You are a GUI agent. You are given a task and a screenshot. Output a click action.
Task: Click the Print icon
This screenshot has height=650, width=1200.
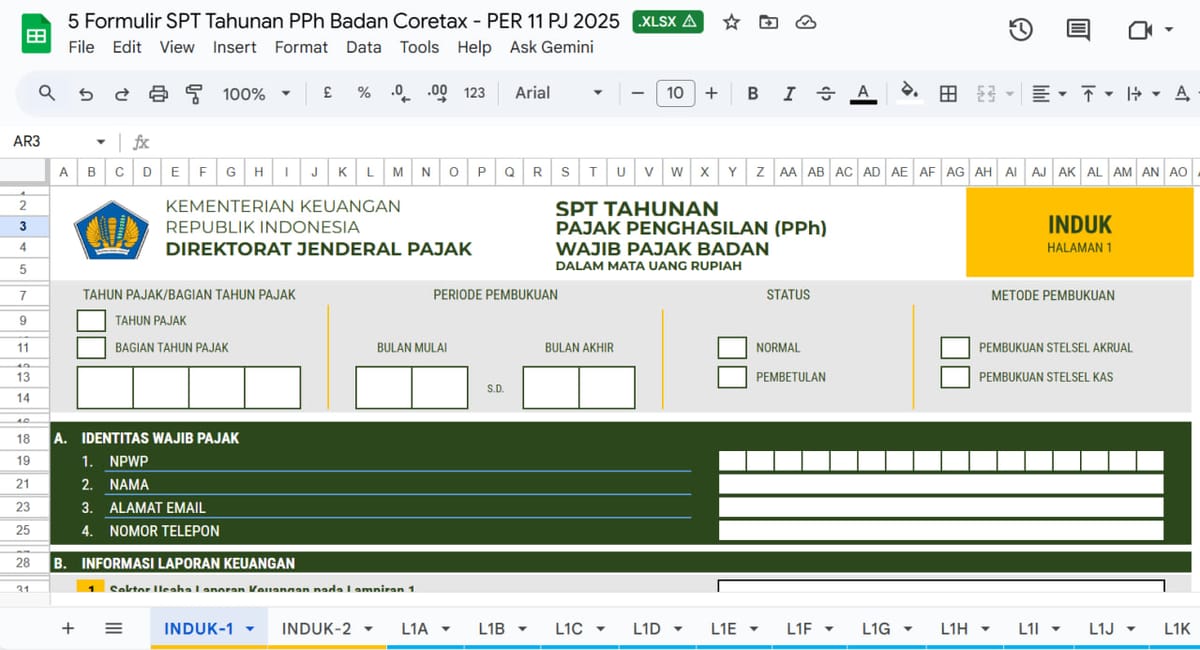159,92
